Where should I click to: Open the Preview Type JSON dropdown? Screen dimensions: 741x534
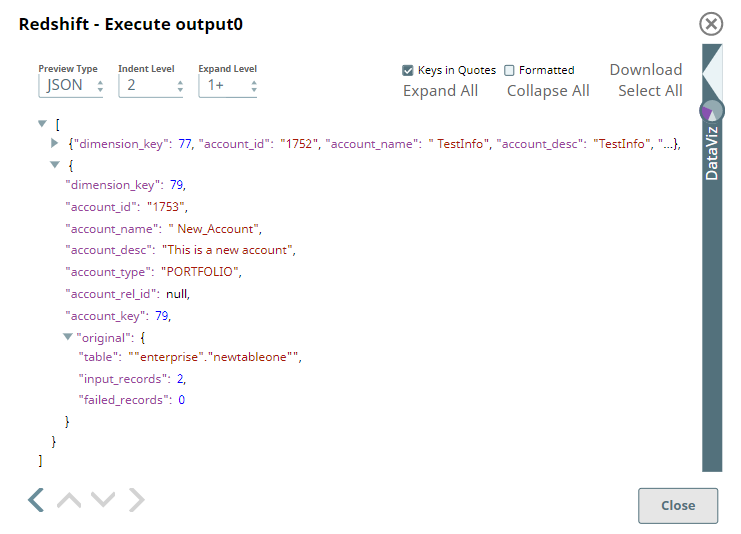[x=71, y=86]
